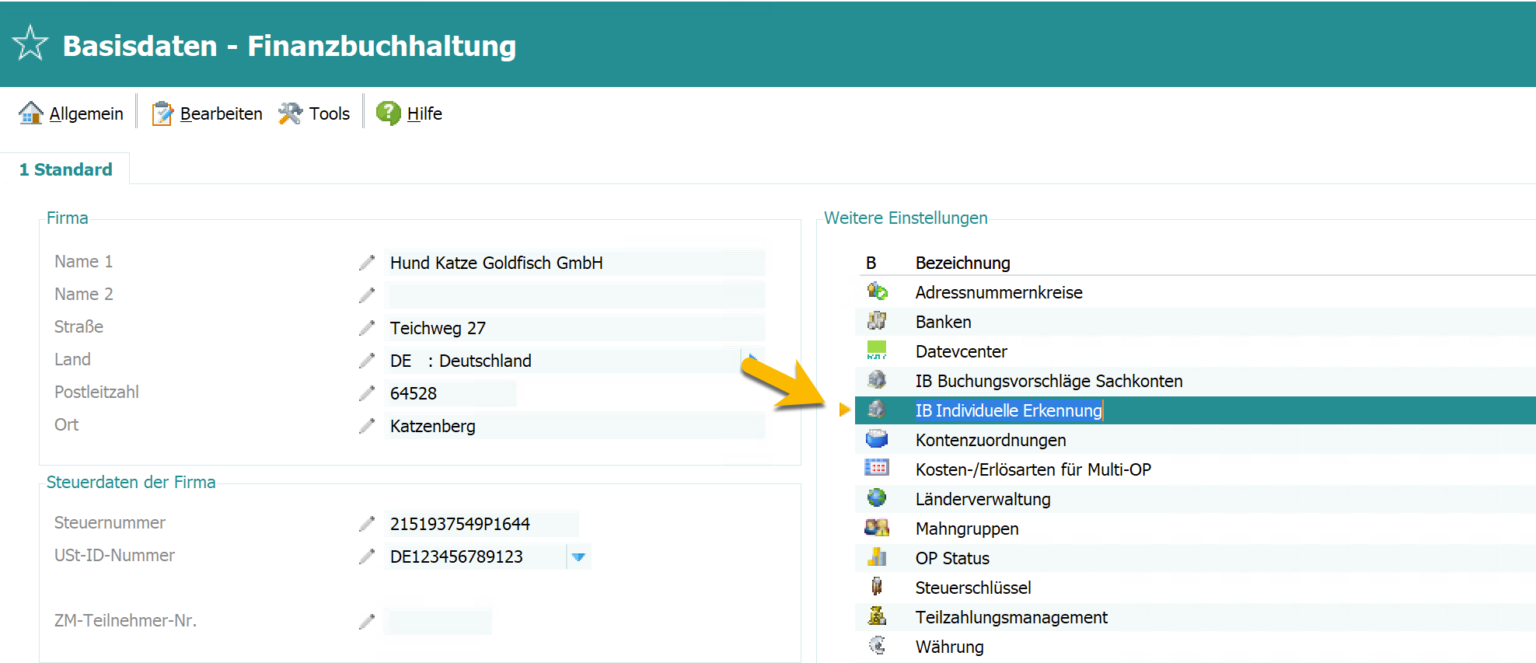Click edit pencil next to Name 1
Viewport: 1536px width, 663px height.
click(x=367, y=263)
